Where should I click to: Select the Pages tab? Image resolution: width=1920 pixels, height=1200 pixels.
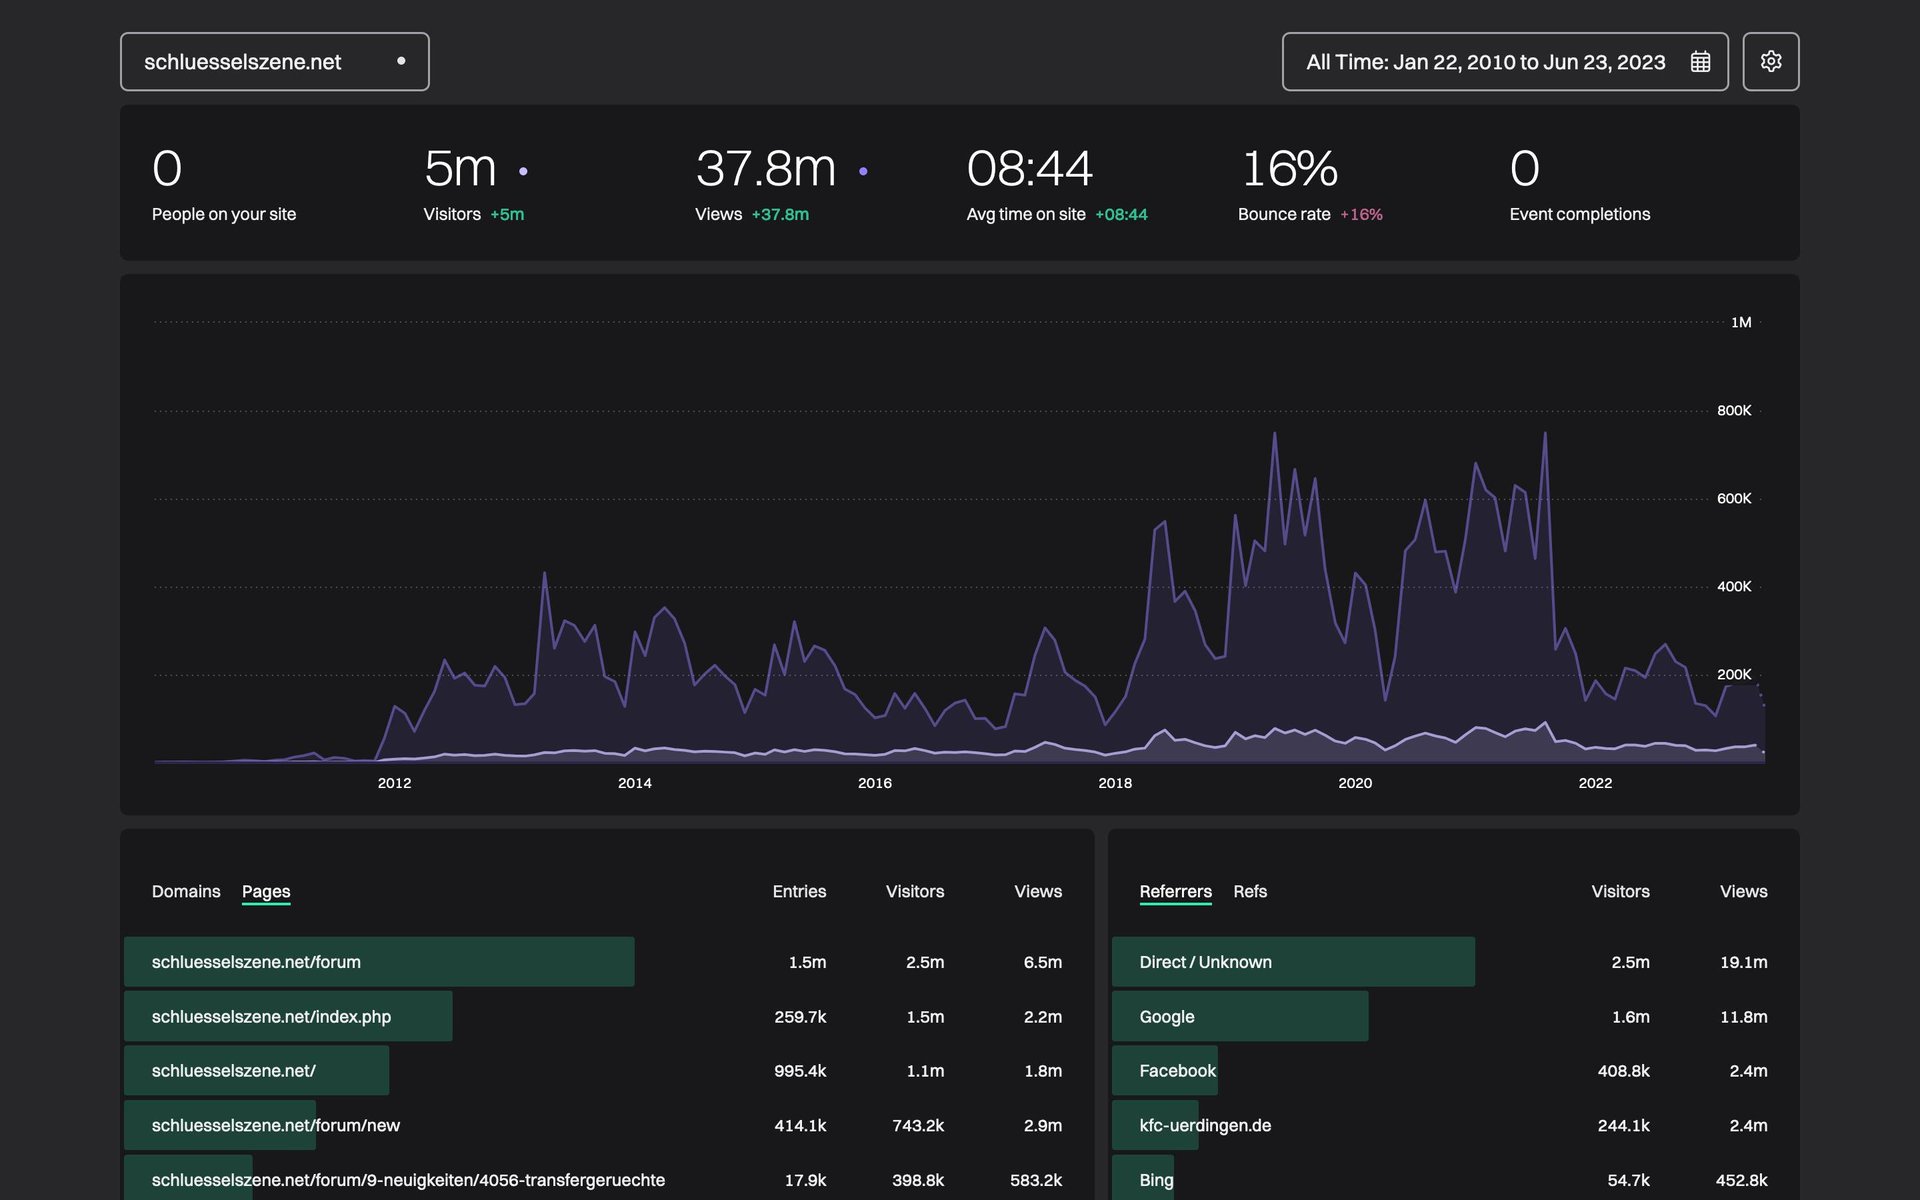(x=266, y=891)
